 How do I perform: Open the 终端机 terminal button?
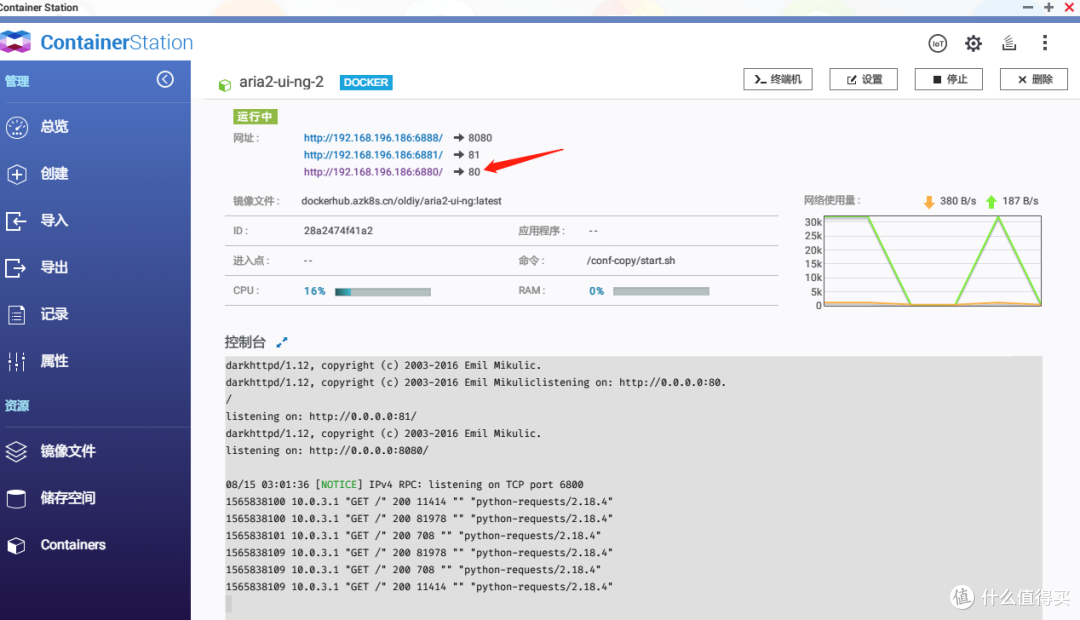778,80
